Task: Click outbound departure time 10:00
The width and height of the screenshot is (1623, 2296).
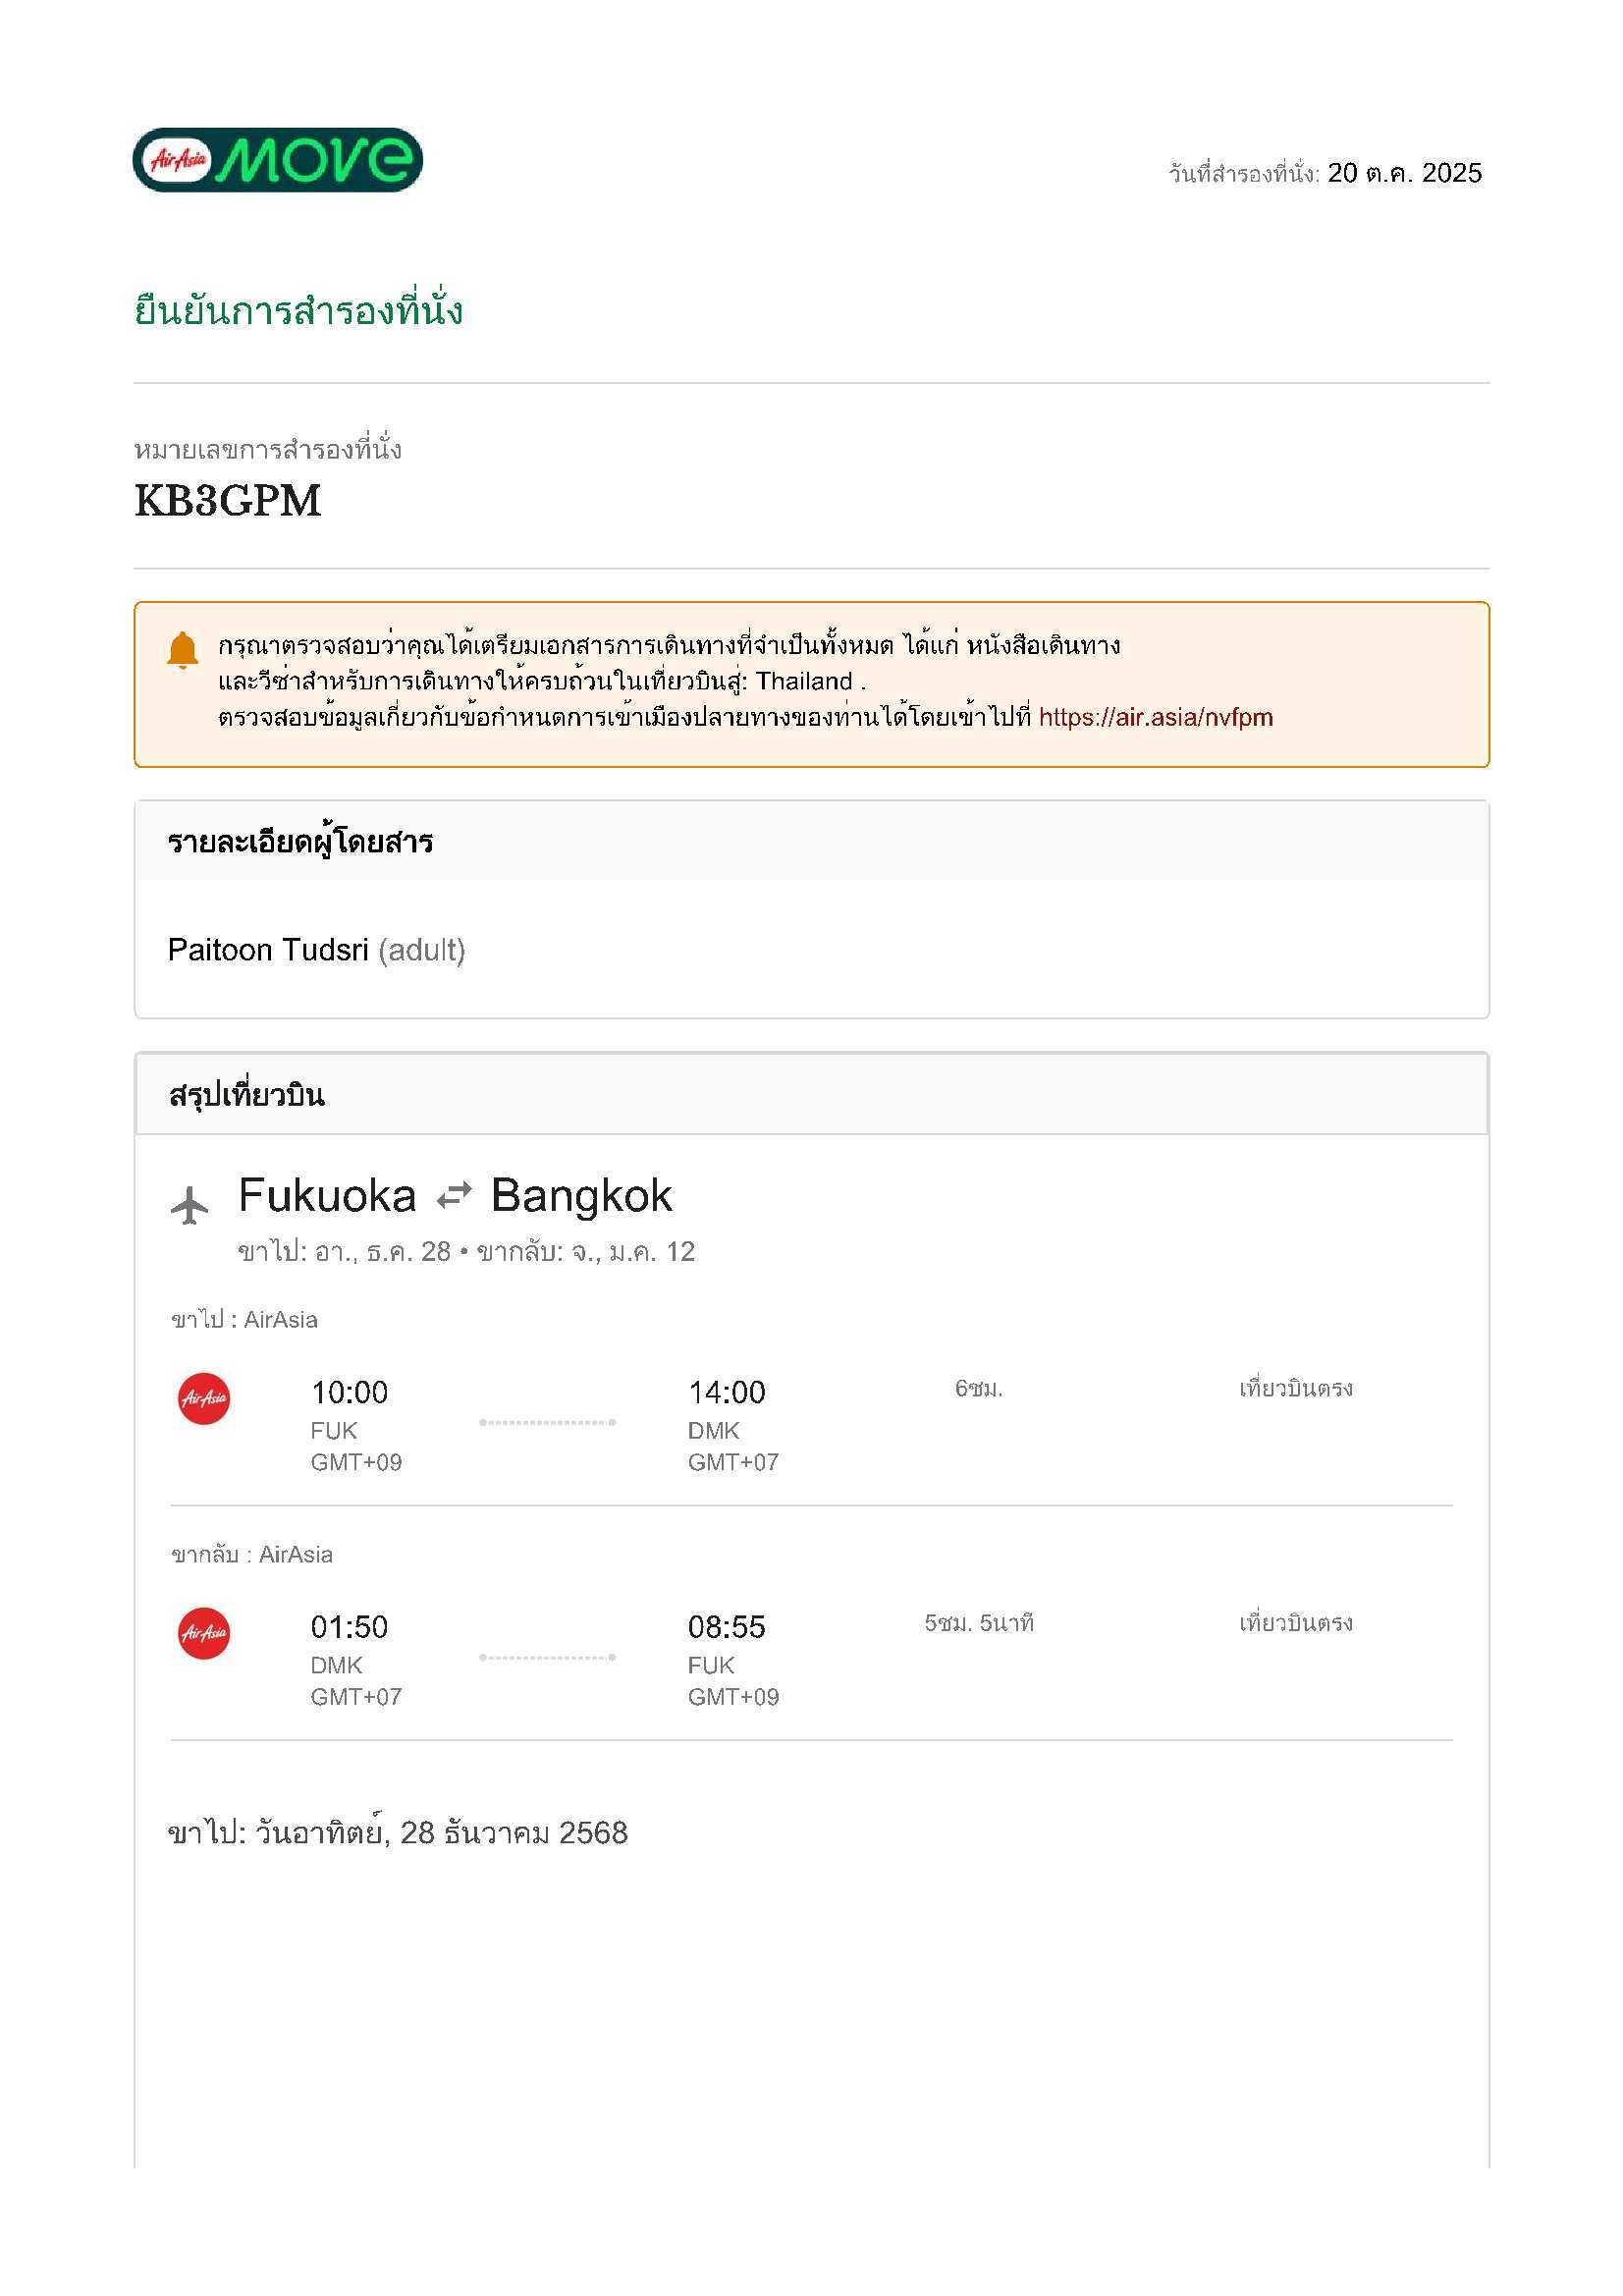Action: [x=349, y=1392]
